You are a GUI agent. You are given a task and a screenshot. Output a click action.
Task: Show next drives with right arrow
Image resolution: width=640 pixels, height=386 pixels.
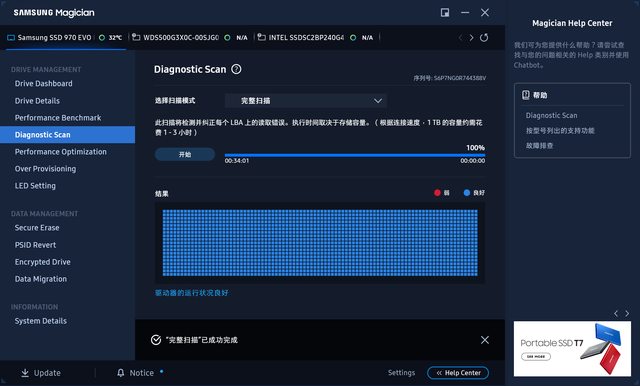(471, 38)
